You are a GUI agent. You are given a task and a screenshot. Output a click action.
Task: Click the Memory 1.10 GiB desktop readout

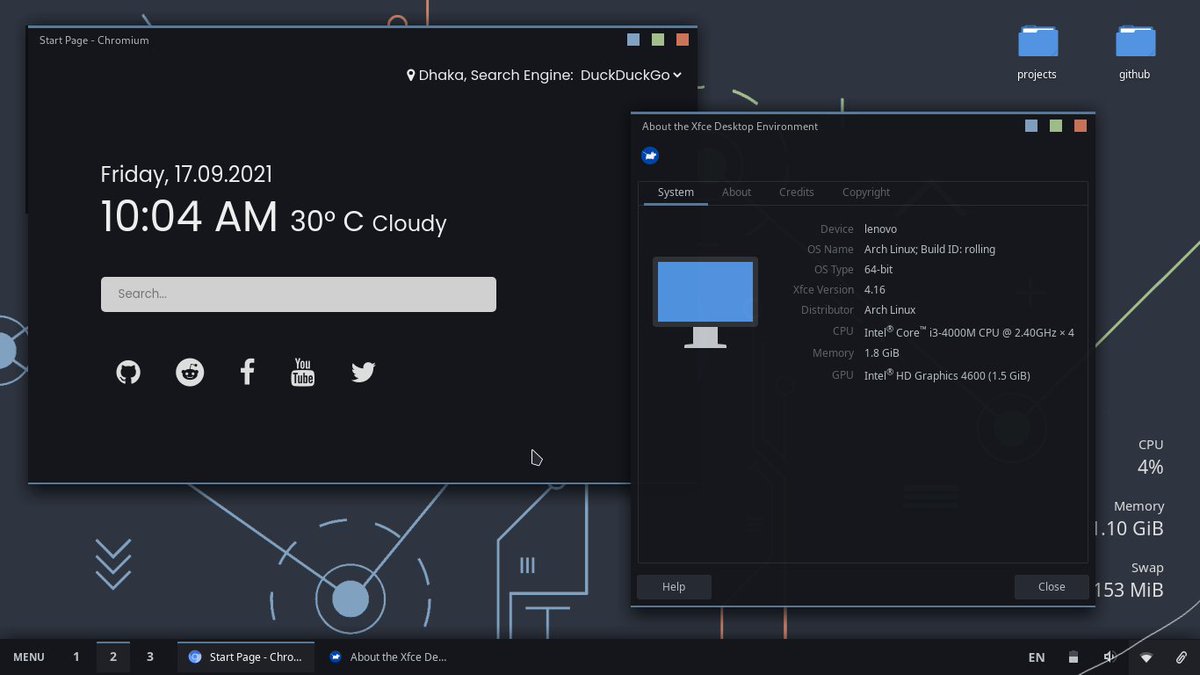(x=1129, y=518)
